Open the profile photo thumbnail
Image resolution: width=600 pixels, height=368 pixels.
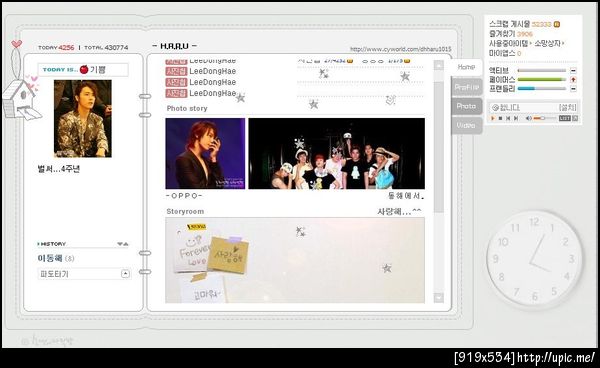point(83,118)
